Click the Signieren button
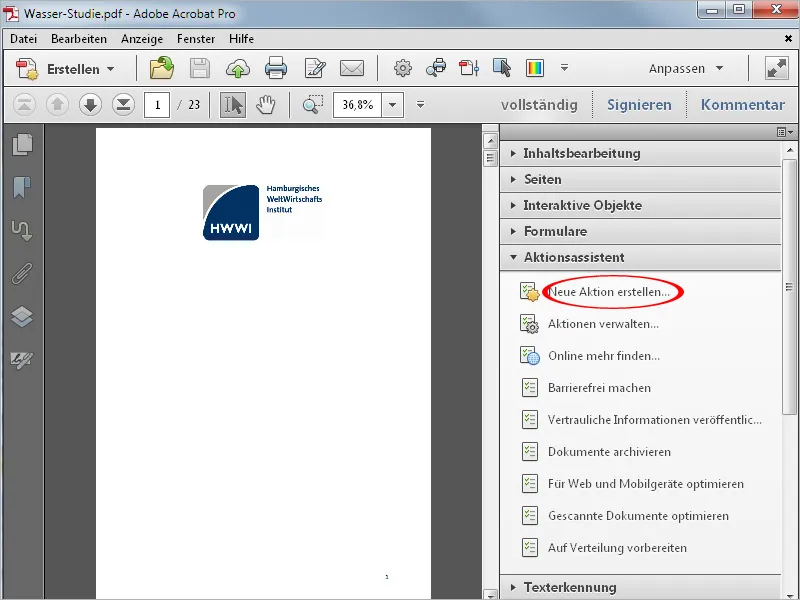800x600 pixels. [x=641, y=103]
